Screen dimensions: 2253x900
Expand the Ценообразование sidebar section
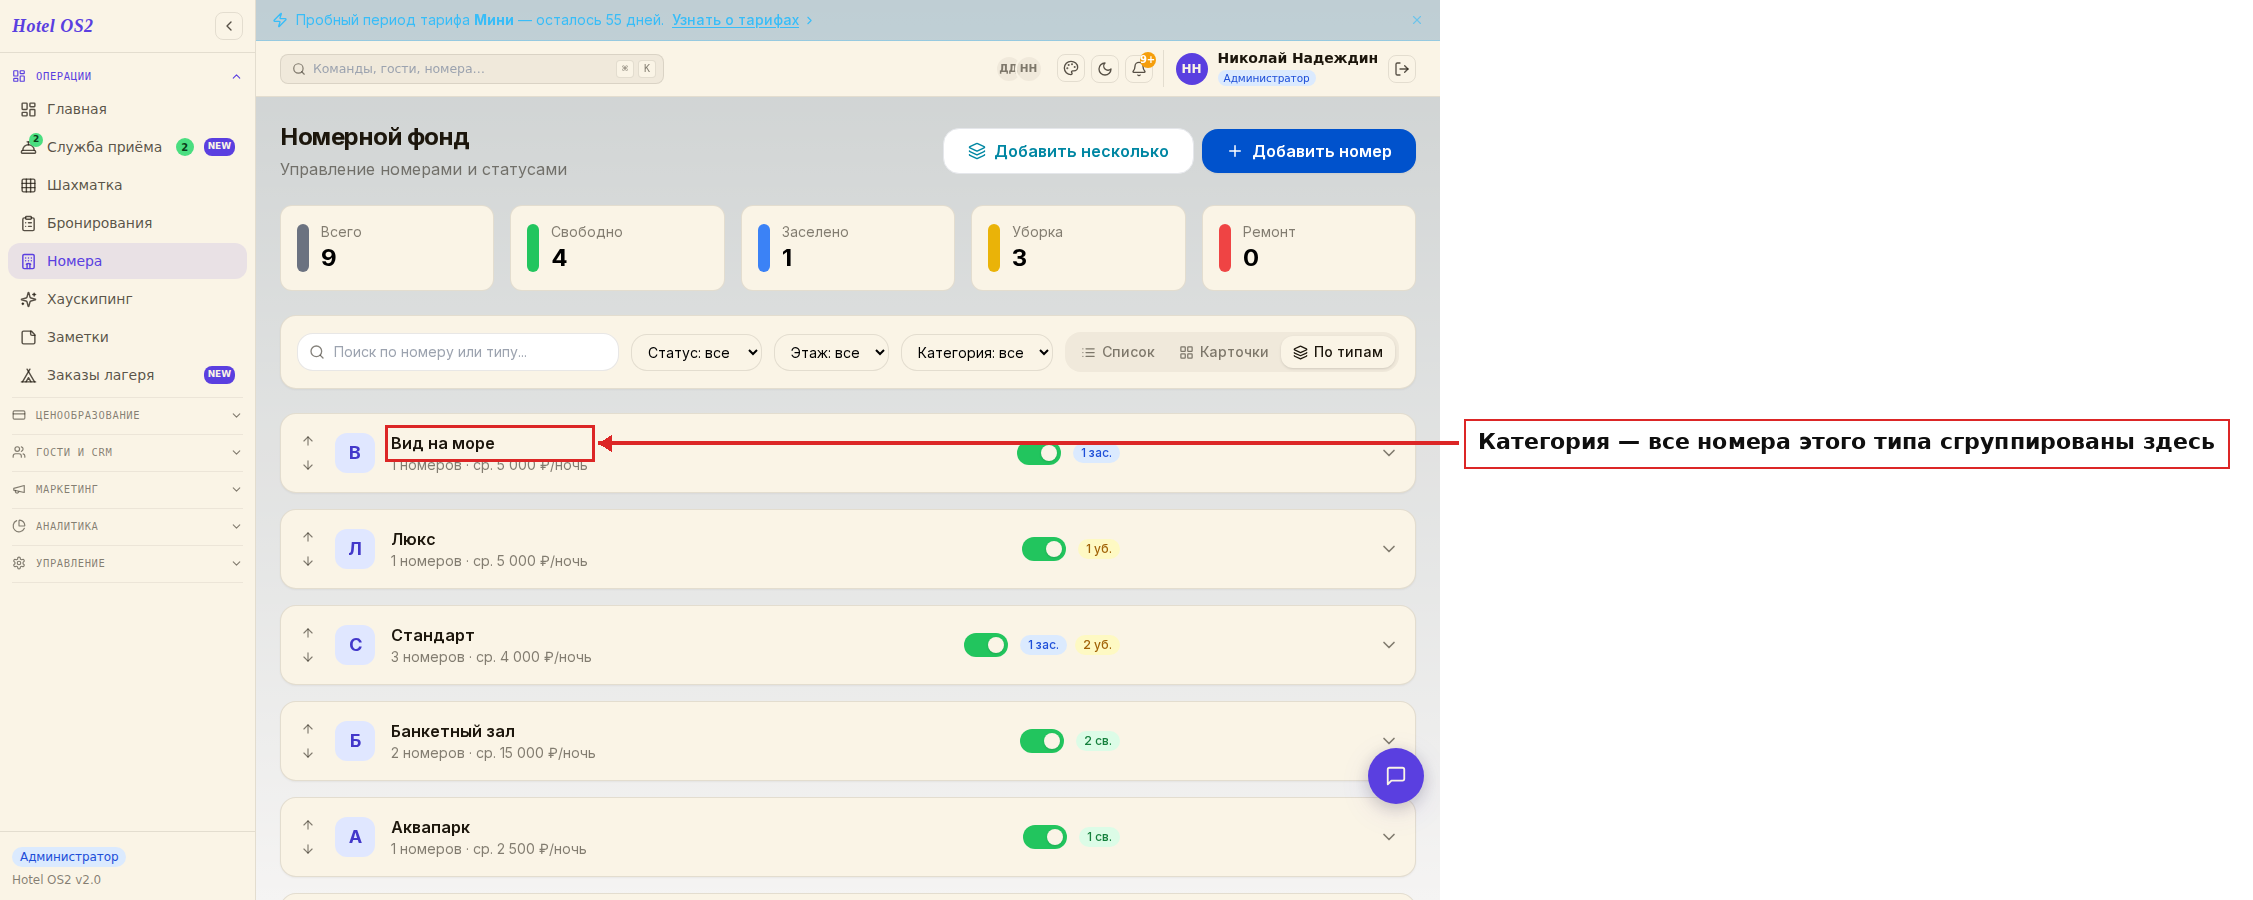coord(127,415)
